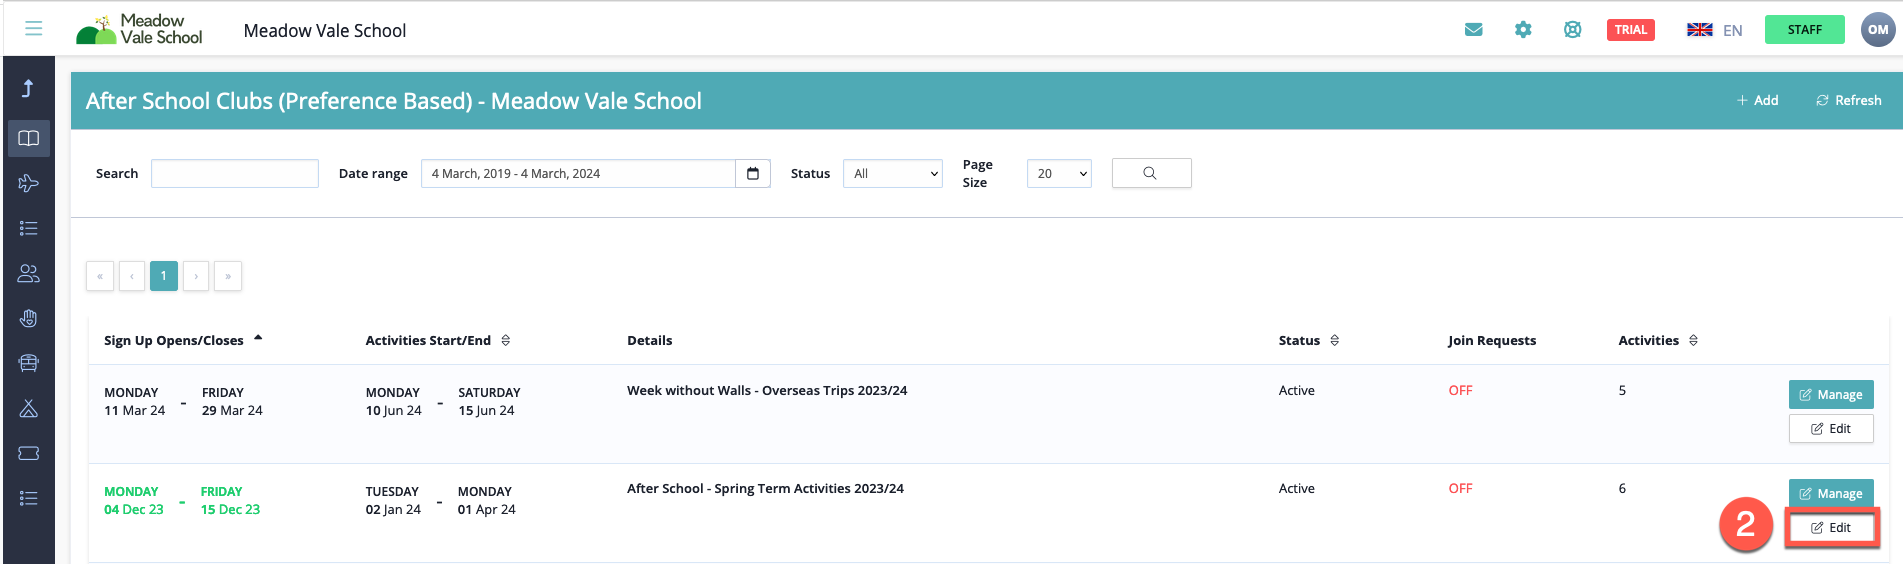Open the hamburger menu in the header

coord(33,29)
